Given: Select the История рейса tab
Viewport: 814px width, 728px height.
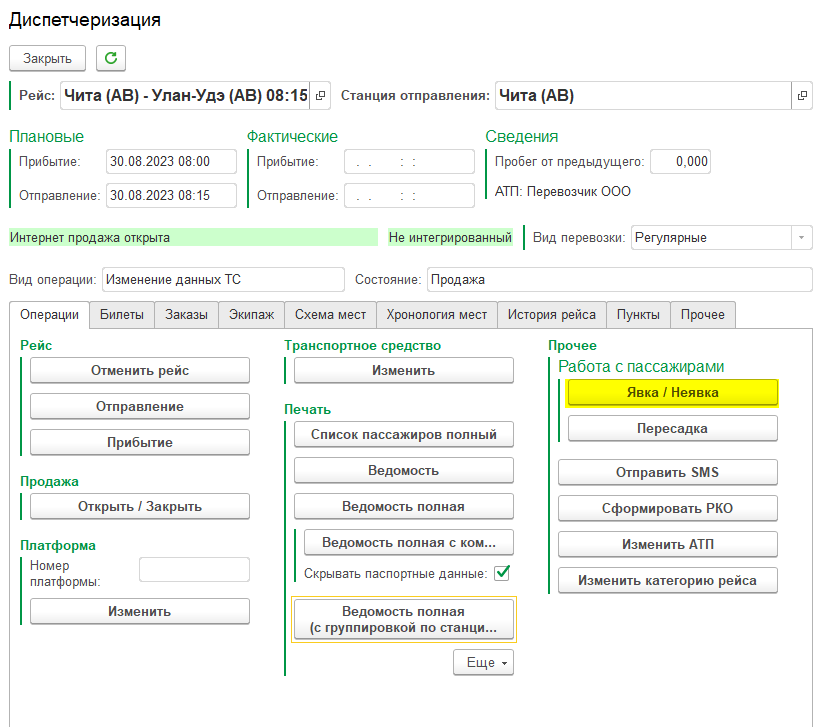Looking at the screenshot, I should pyautogui.click(x=551, y=314).
